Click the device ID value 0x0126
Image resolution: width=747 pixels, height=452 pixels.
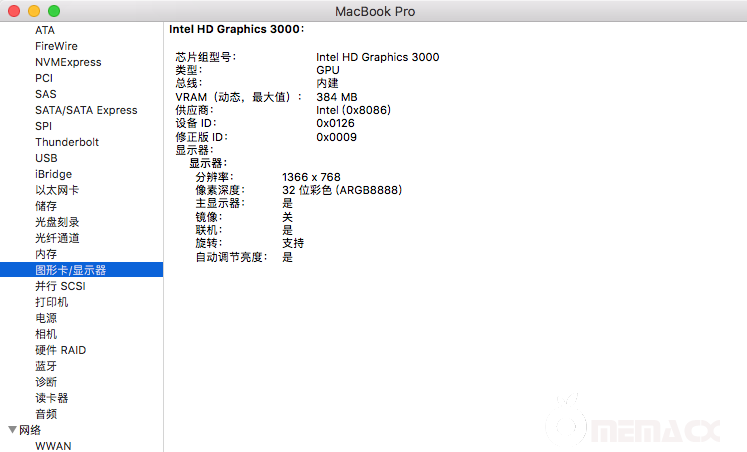click(x=335, y=123)
